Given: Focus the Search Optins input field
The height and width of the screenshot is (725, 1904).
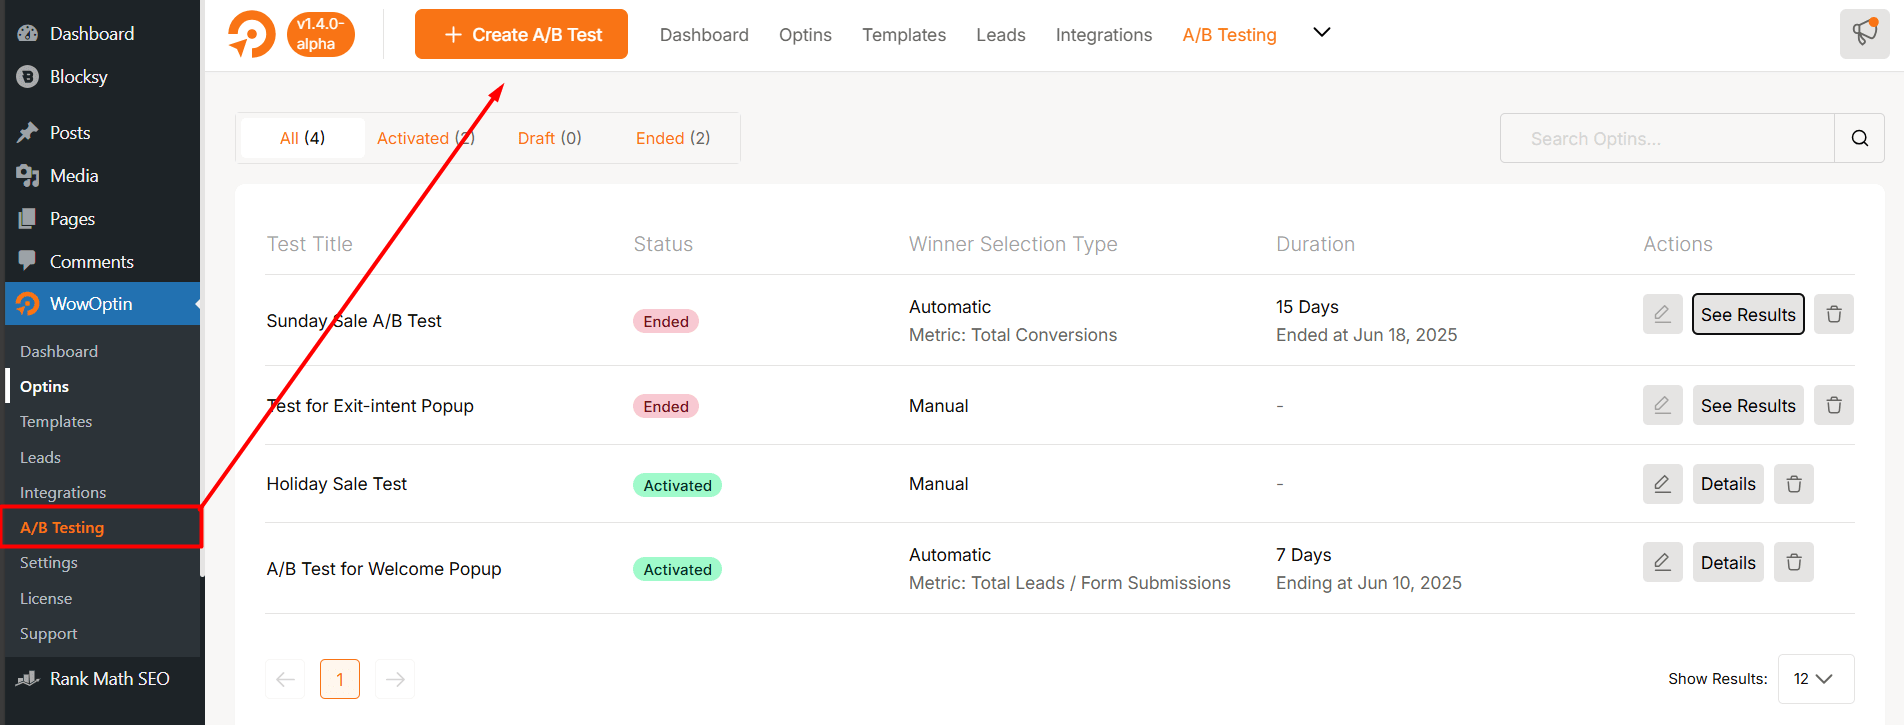Looking at the screenshot, I should 1667,138.
